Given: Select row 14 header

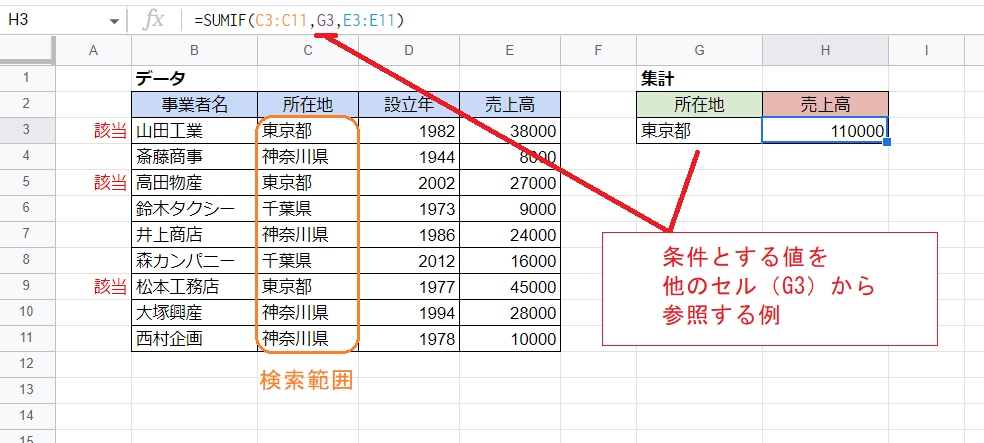Looking at the screenshot, I should (x=28, y=416).
